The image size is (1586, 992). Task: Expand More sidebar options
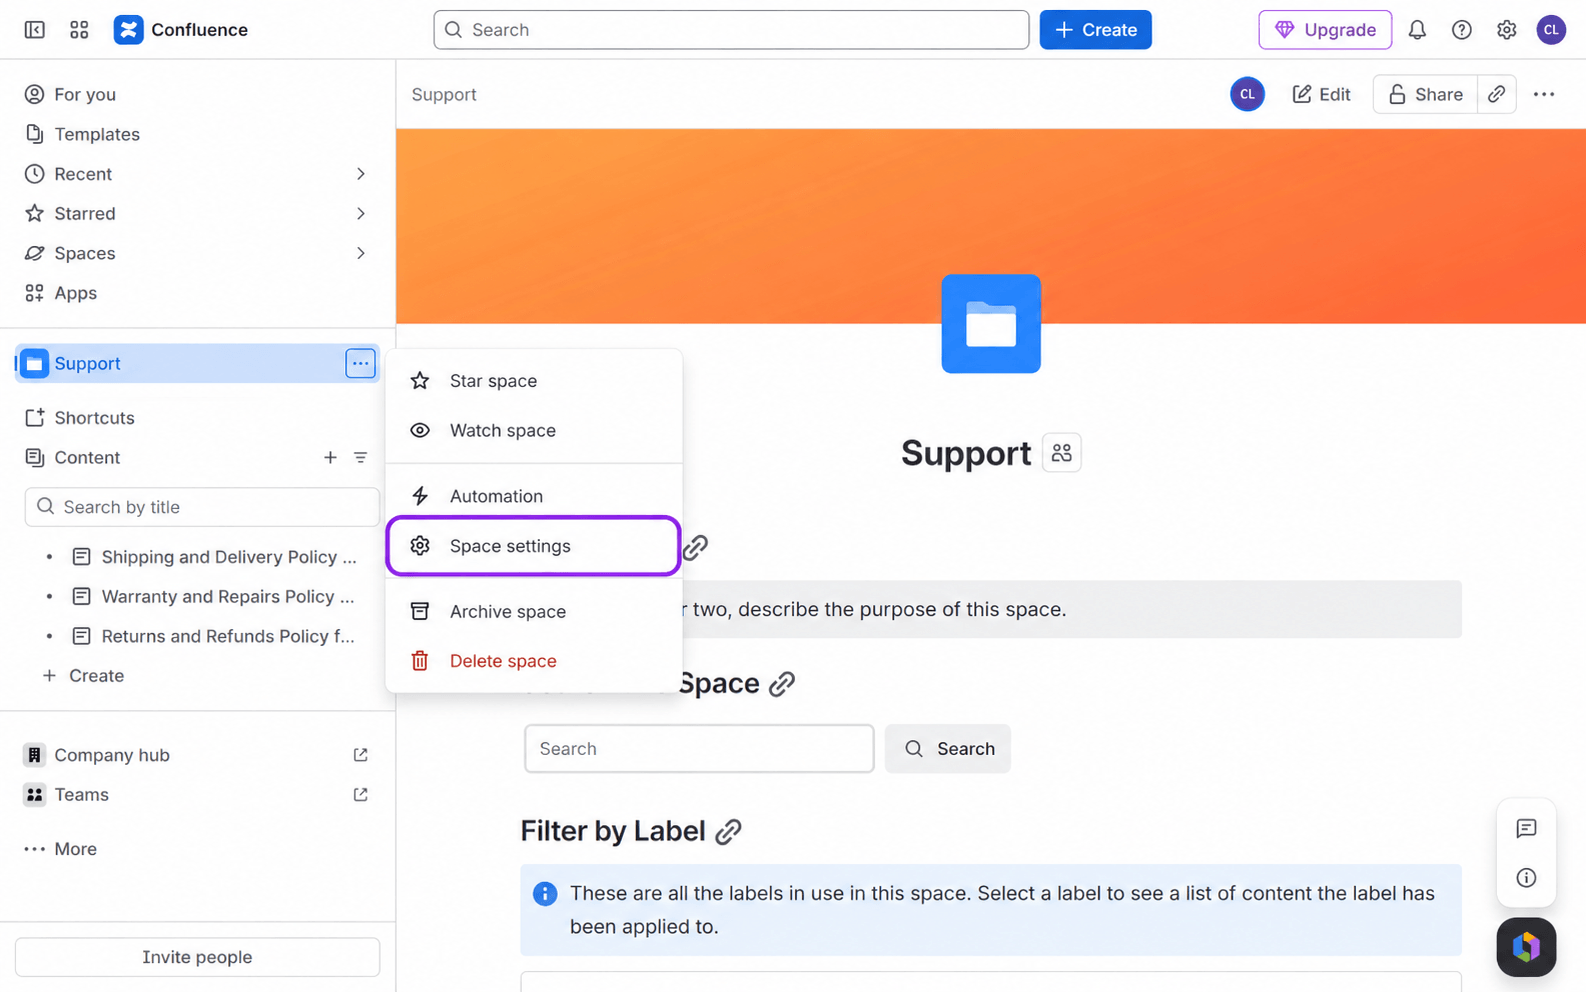[61, 849]
